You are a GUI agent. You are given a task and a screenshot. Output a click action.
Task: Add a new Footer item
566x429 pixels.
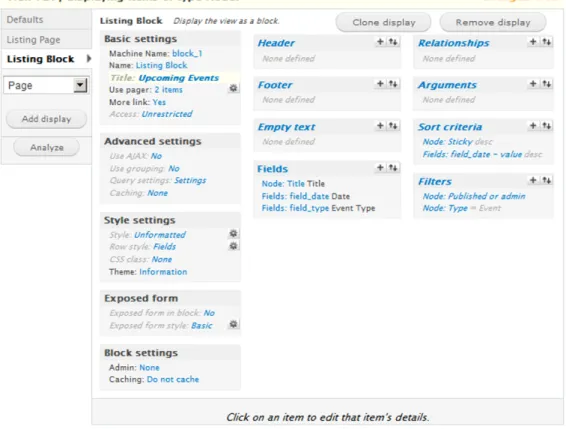380,84
